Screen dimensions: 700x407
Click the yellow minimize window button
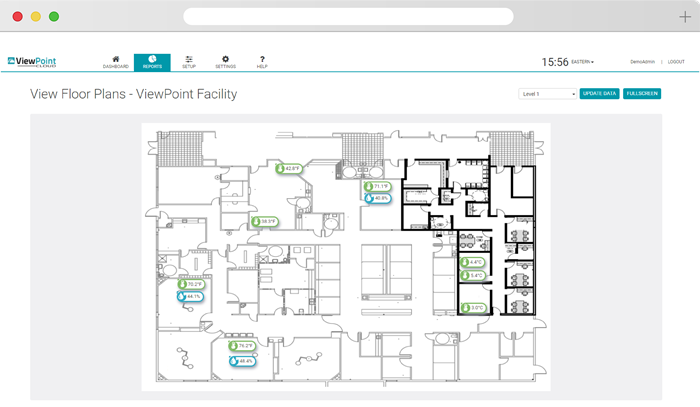36,17
